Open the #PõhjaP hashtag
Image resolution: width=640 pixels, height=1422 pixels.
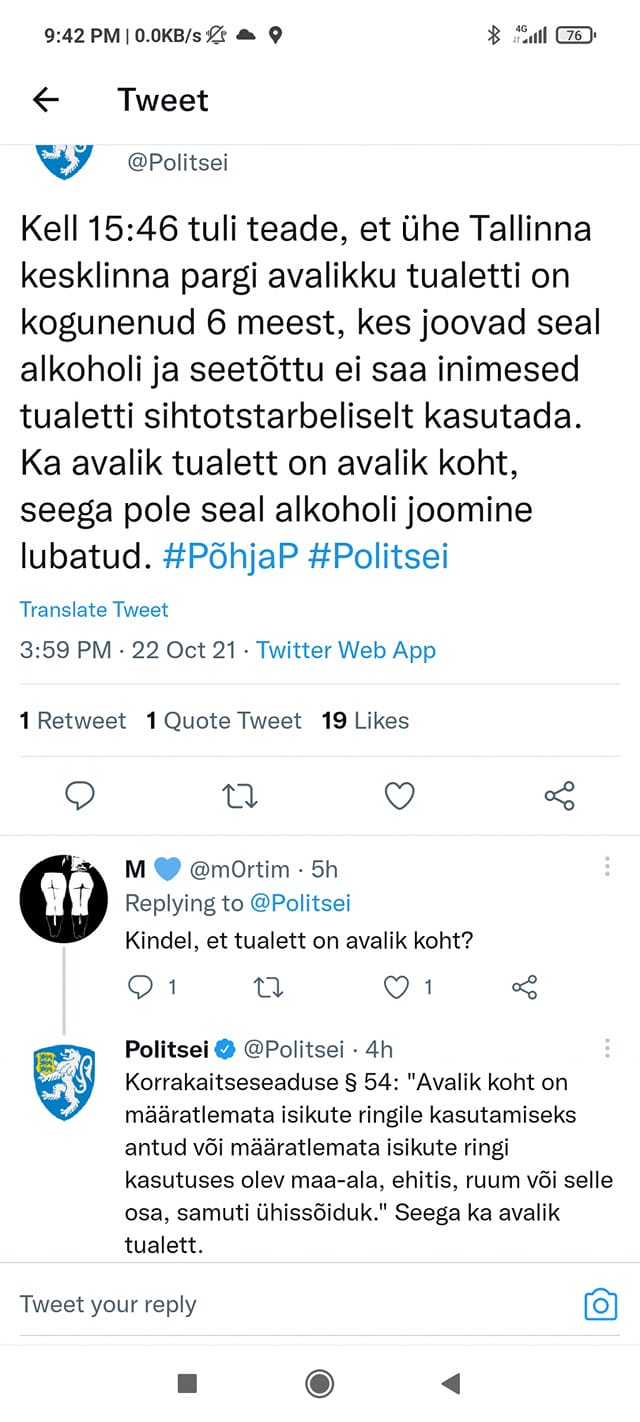pyautogui.click(x=230, y=557)
